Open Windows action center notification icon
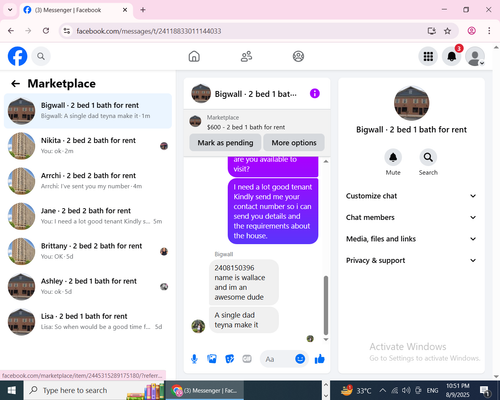The image size is (500, 400). [x=484, y=390]
